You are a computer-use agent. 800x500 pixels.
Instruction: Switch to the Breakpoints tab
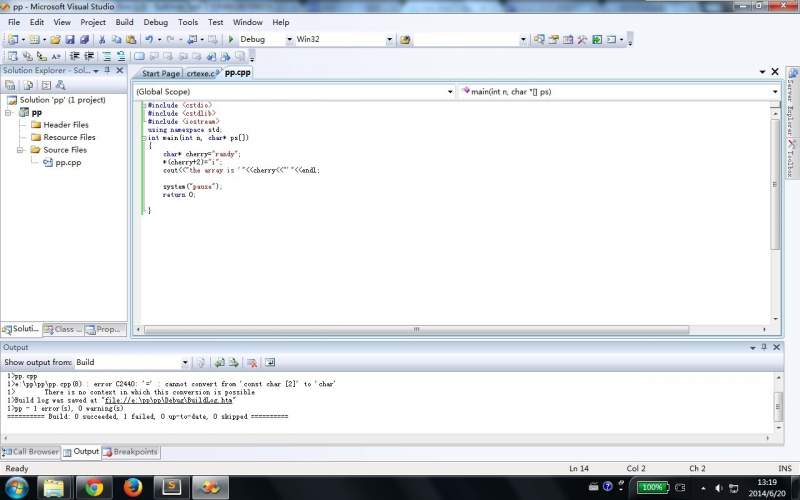(131, 452)
